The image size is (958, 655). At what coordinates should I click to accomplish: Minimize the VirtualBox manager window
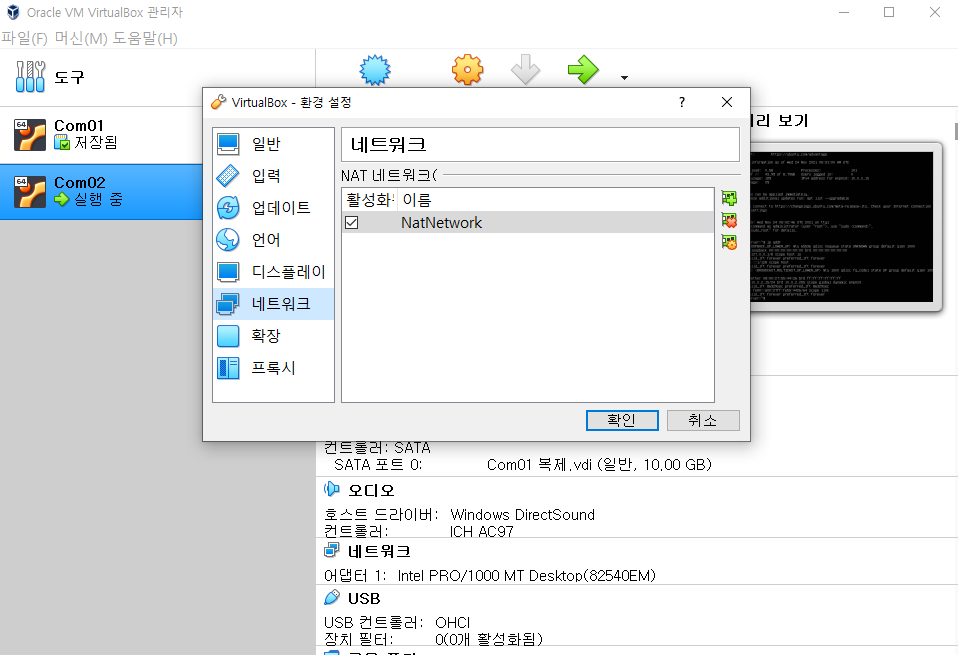click(844, 12)
